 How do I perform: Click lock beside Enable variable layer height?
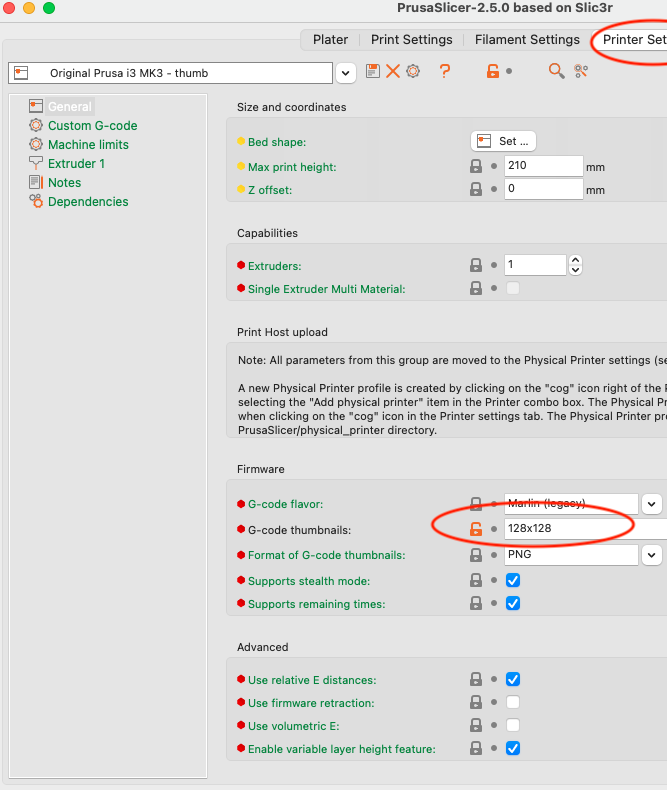pos(476,748)
